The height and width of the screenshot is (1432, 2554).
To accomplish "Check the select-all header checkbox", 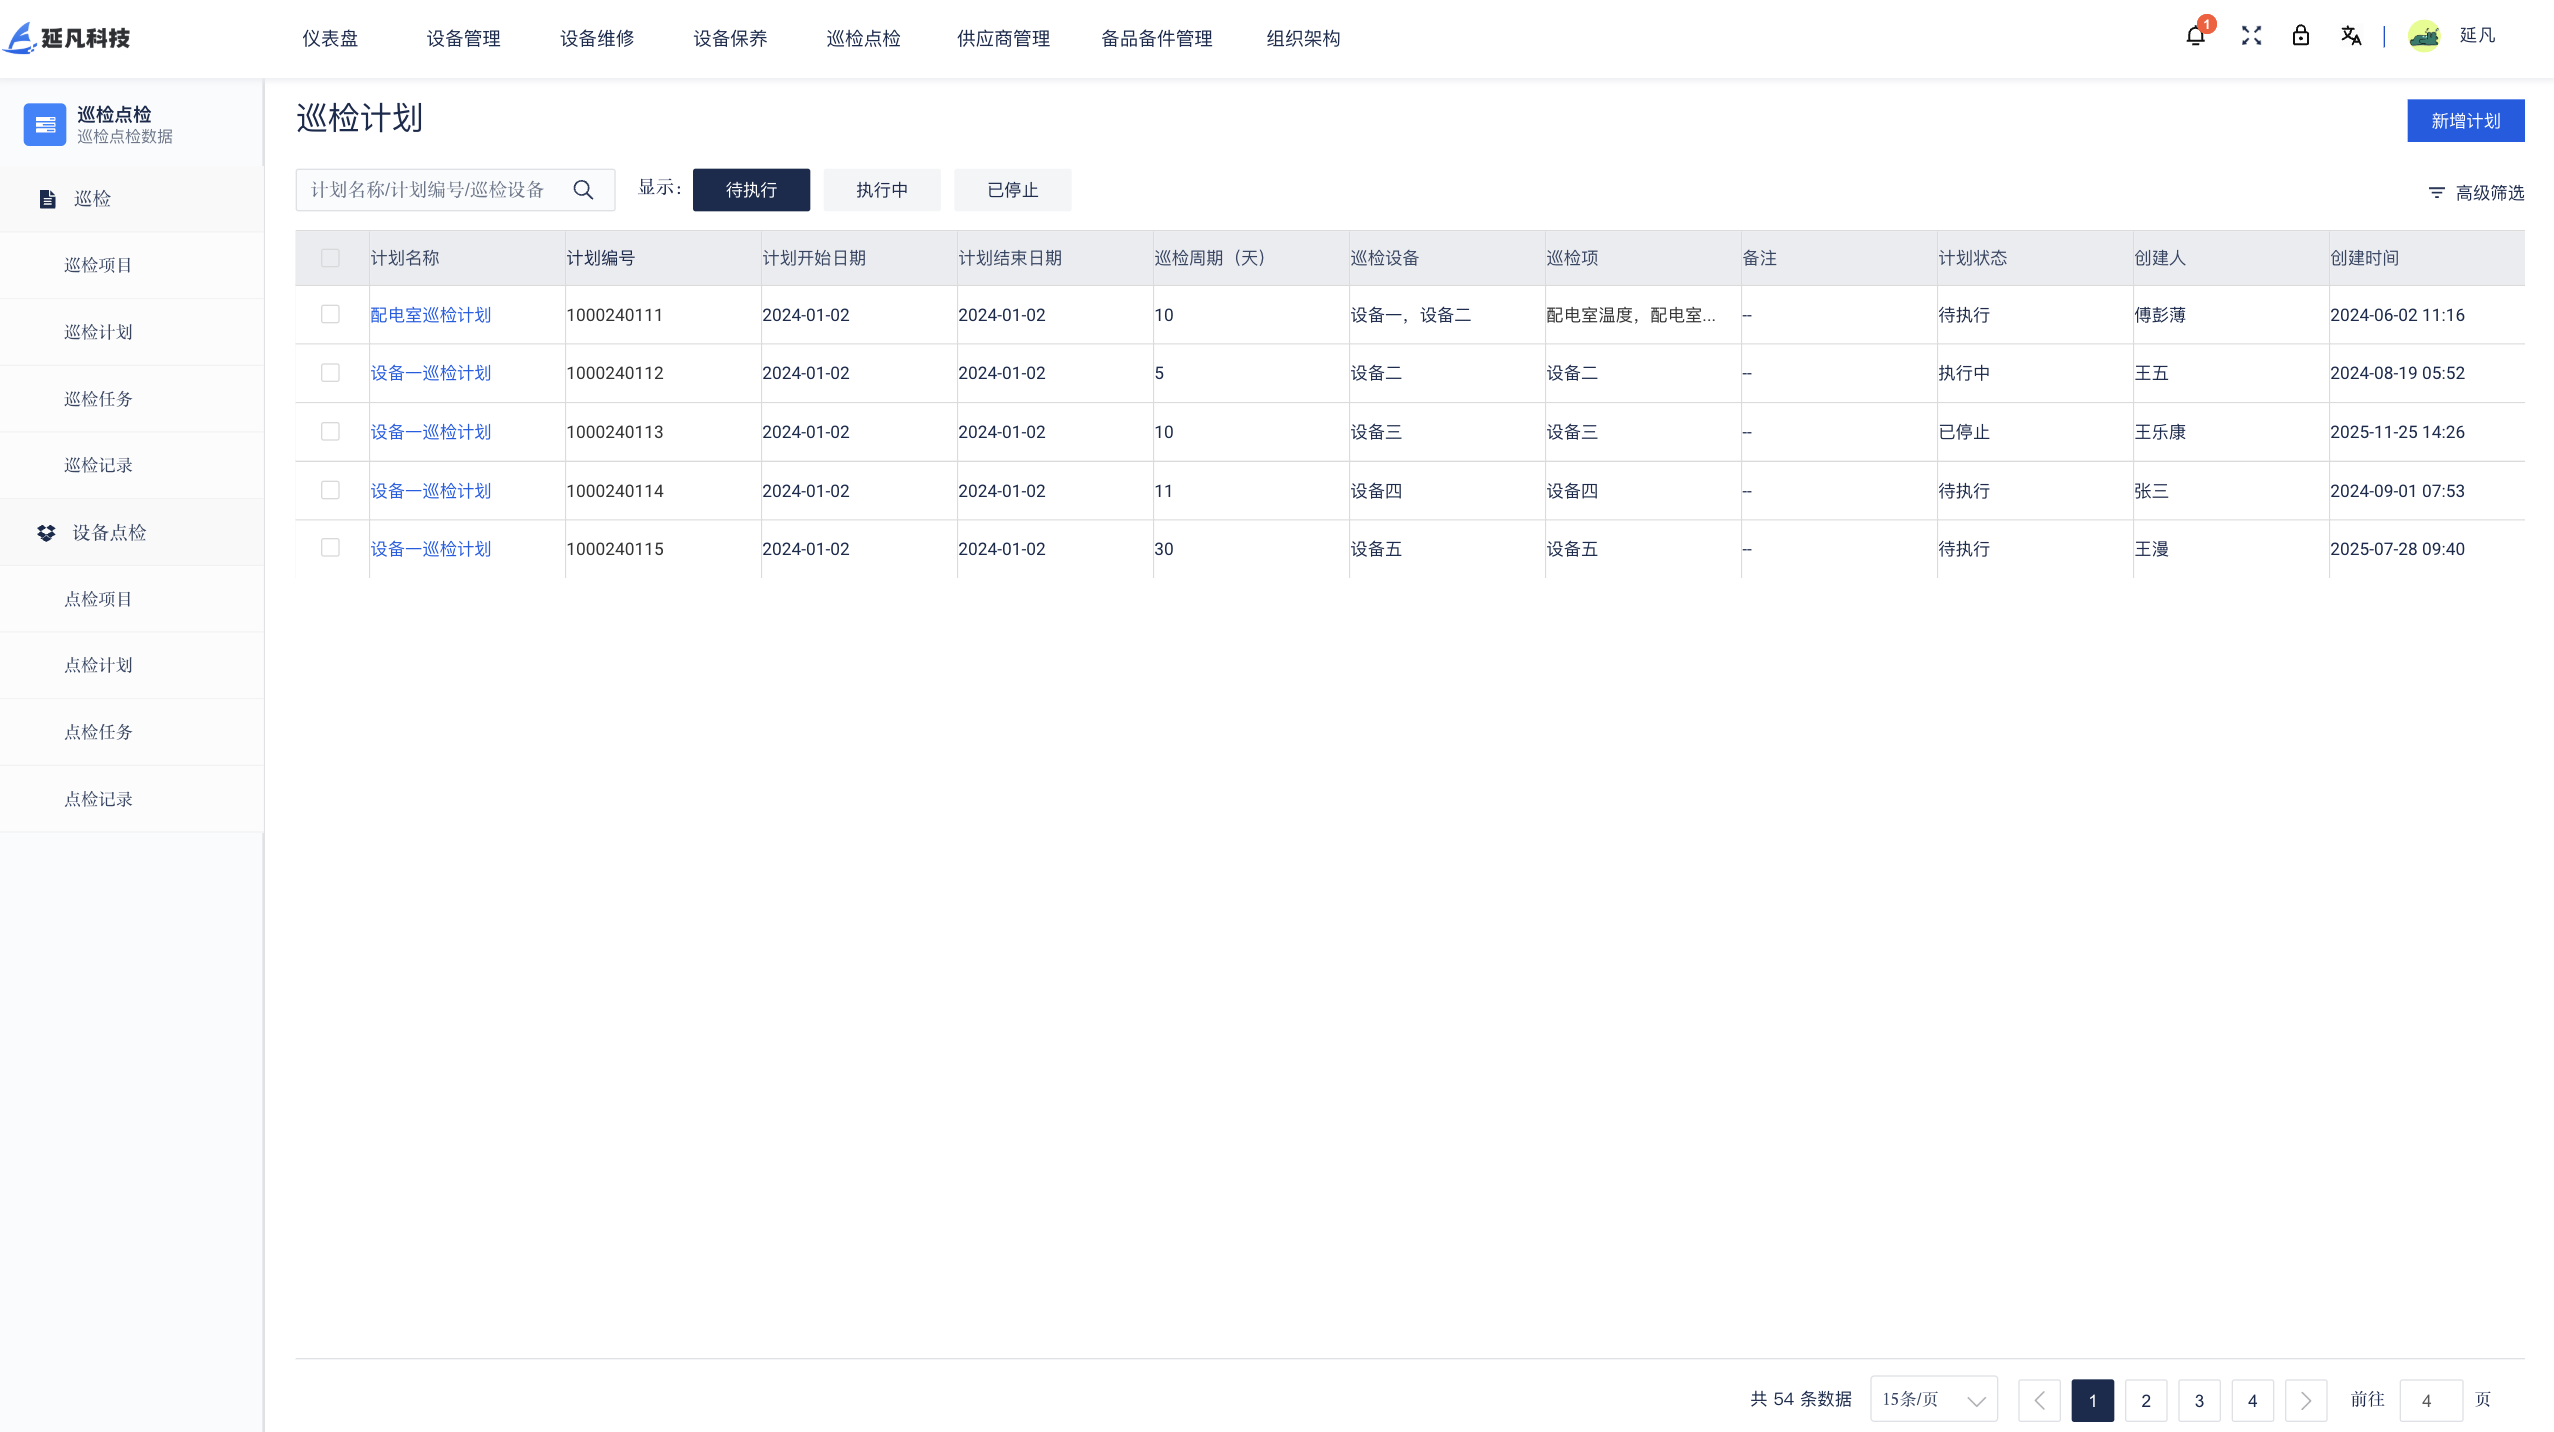I will (x=330, y=258).
